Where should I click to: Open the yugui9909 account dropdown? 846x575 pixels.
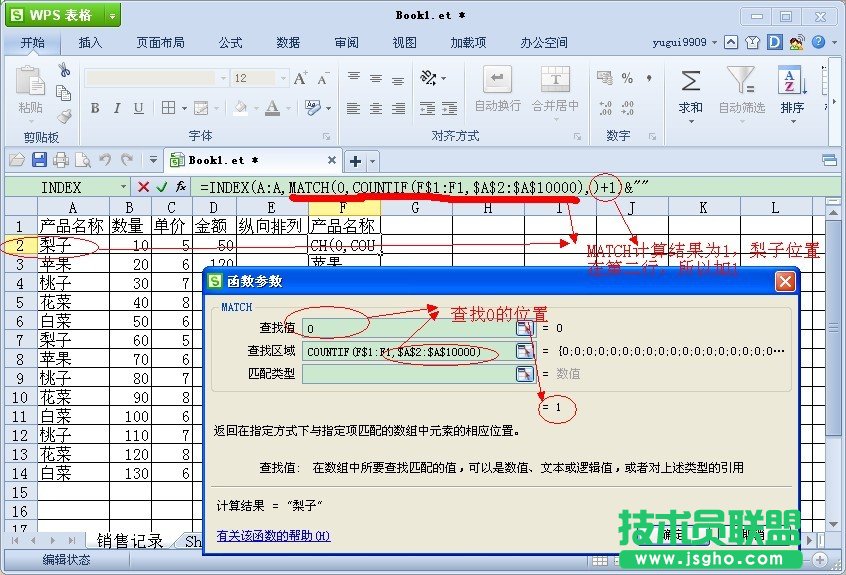tap(714, 42)
